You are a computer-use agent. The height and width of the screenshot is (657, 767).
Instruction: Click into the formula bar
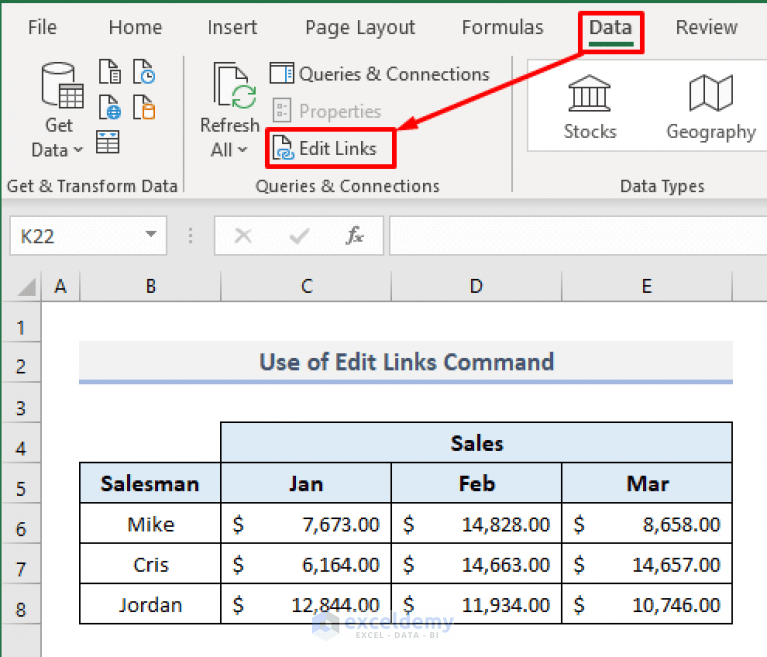pos(578,236)
